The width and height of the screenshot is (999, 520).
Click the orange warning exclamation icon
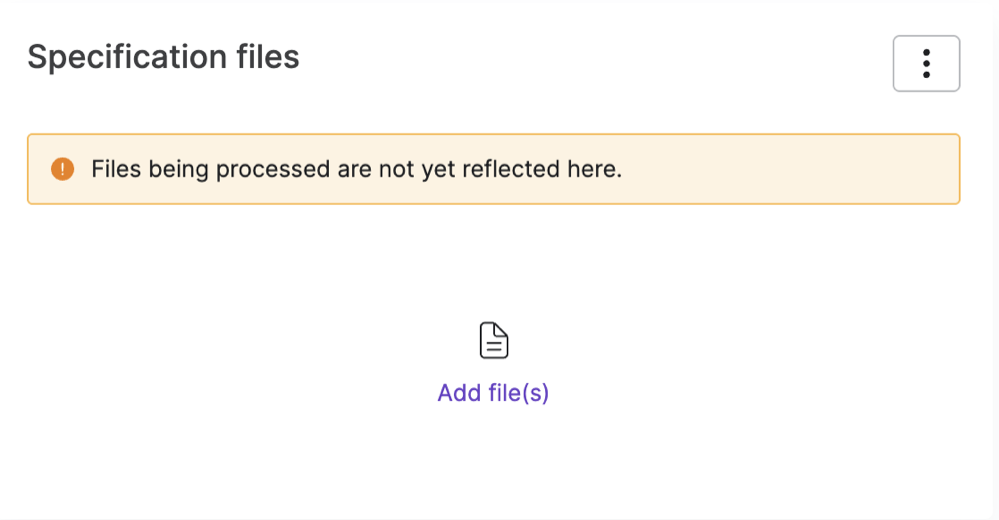click(62, 169)
